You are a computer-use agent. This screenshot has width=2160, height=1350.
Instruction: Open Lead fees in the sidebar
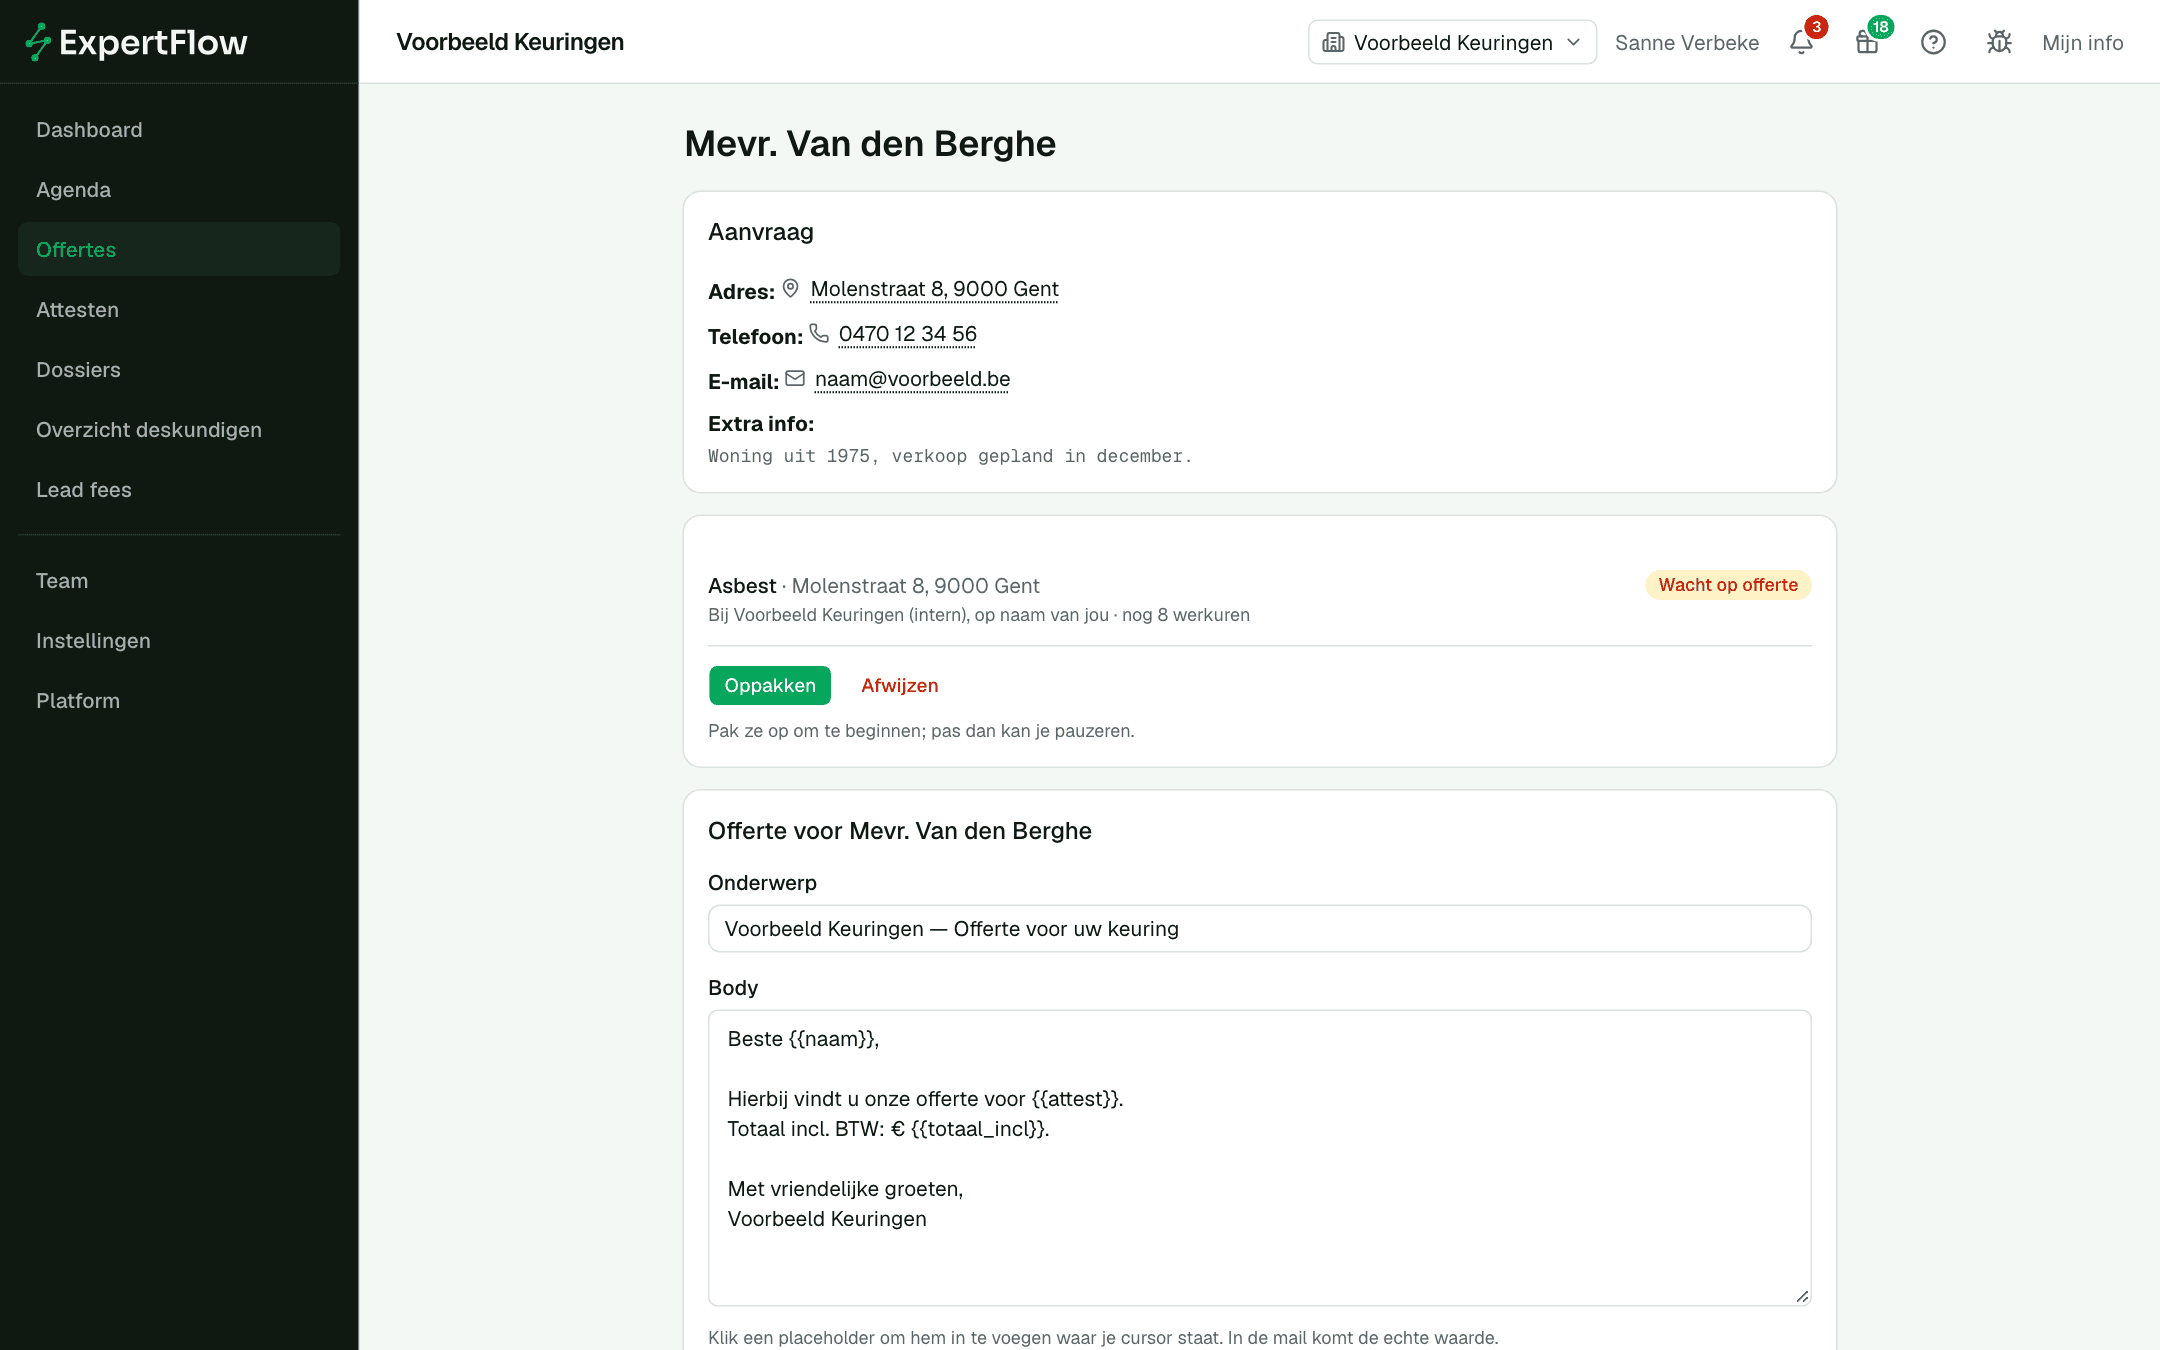(x=179, y=490)
